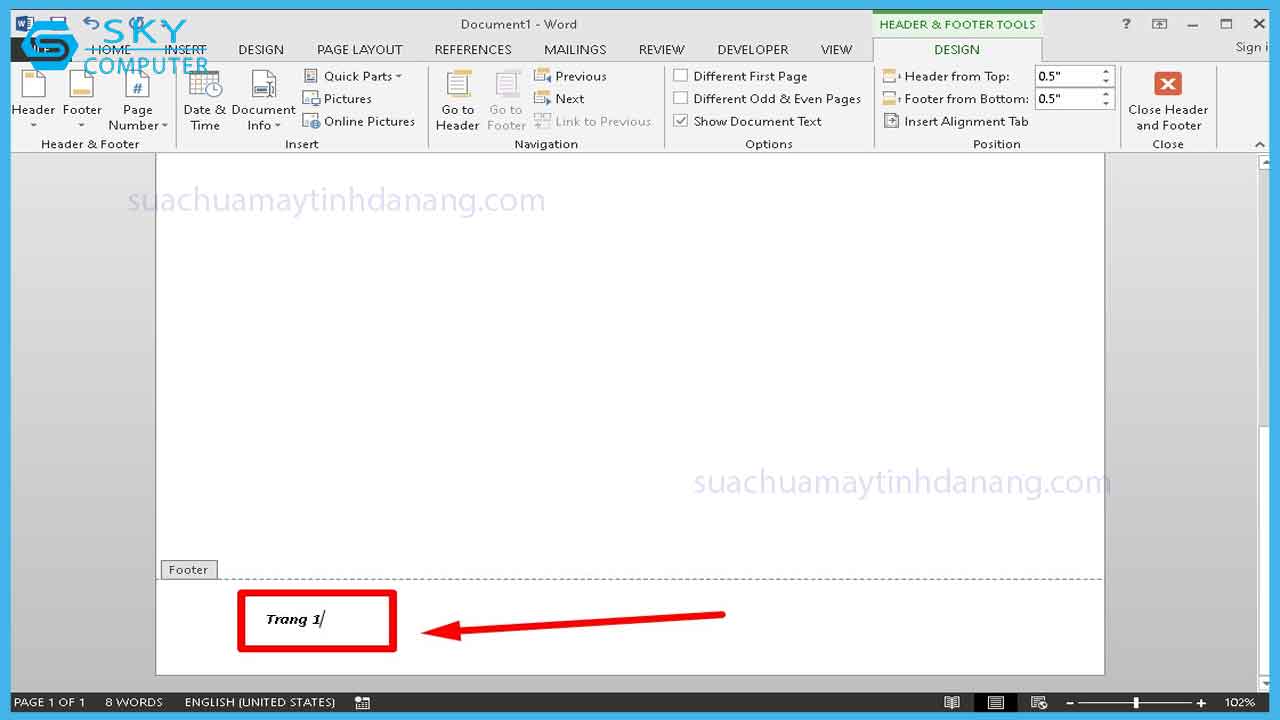Switch to the REFERENCES tab
The width and height of the screenshot is (1280, 720).
pos(473,49)
